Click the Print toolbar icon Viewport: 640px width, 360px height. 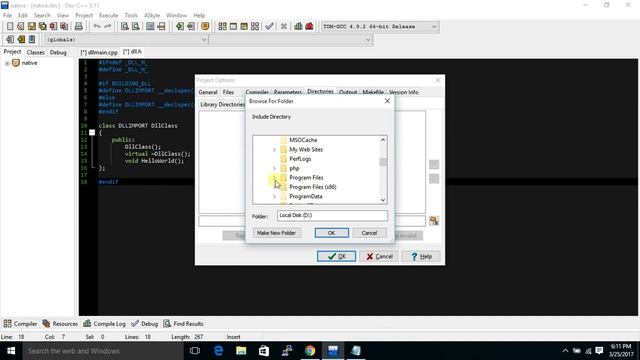point(78,27)
